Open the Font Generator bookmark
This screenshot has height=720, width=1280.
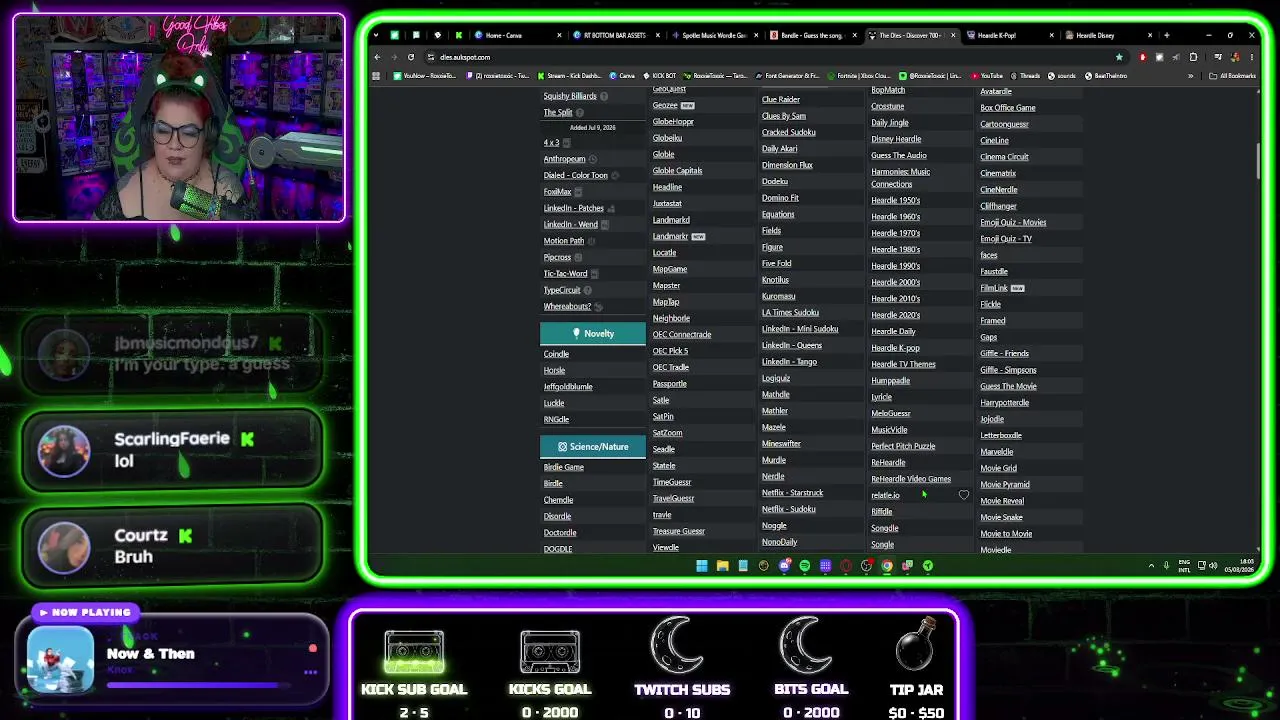(x=786, y=76)
